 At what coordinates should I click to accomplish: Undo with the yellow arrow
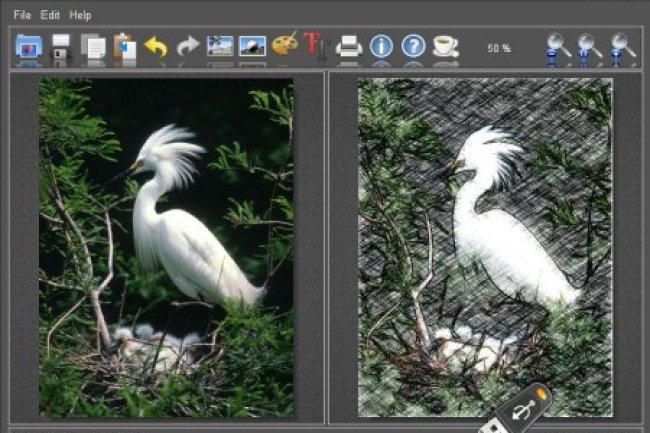coord(156,47)
